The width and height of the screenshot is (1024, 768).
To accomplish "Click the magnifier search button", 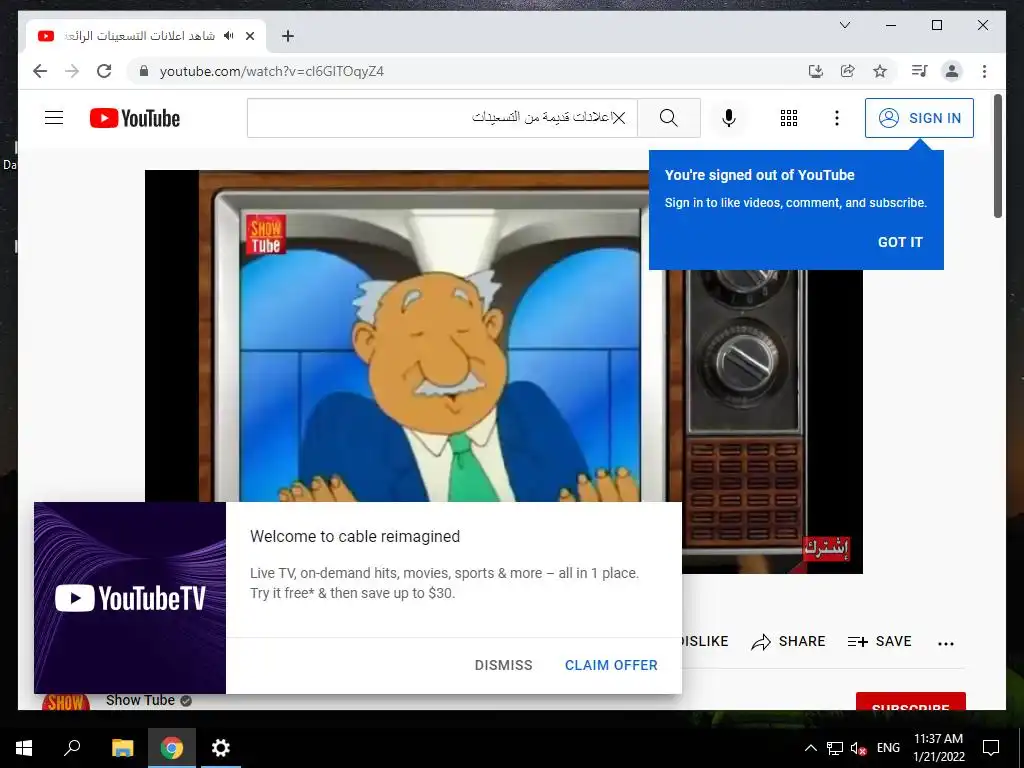I will pos(669,118).
